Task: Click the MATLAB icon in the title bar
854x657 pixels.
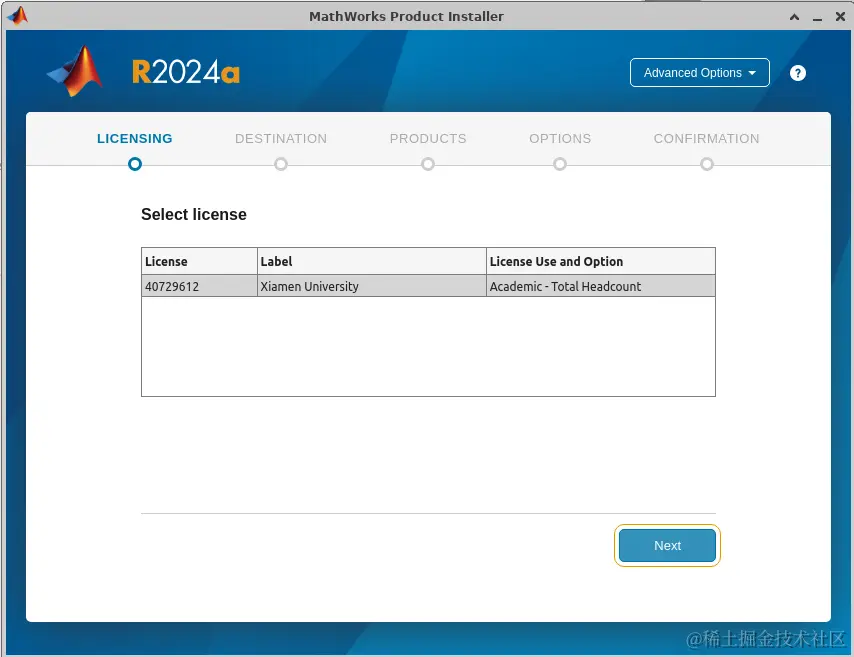Action: click(x=17, y=16)
